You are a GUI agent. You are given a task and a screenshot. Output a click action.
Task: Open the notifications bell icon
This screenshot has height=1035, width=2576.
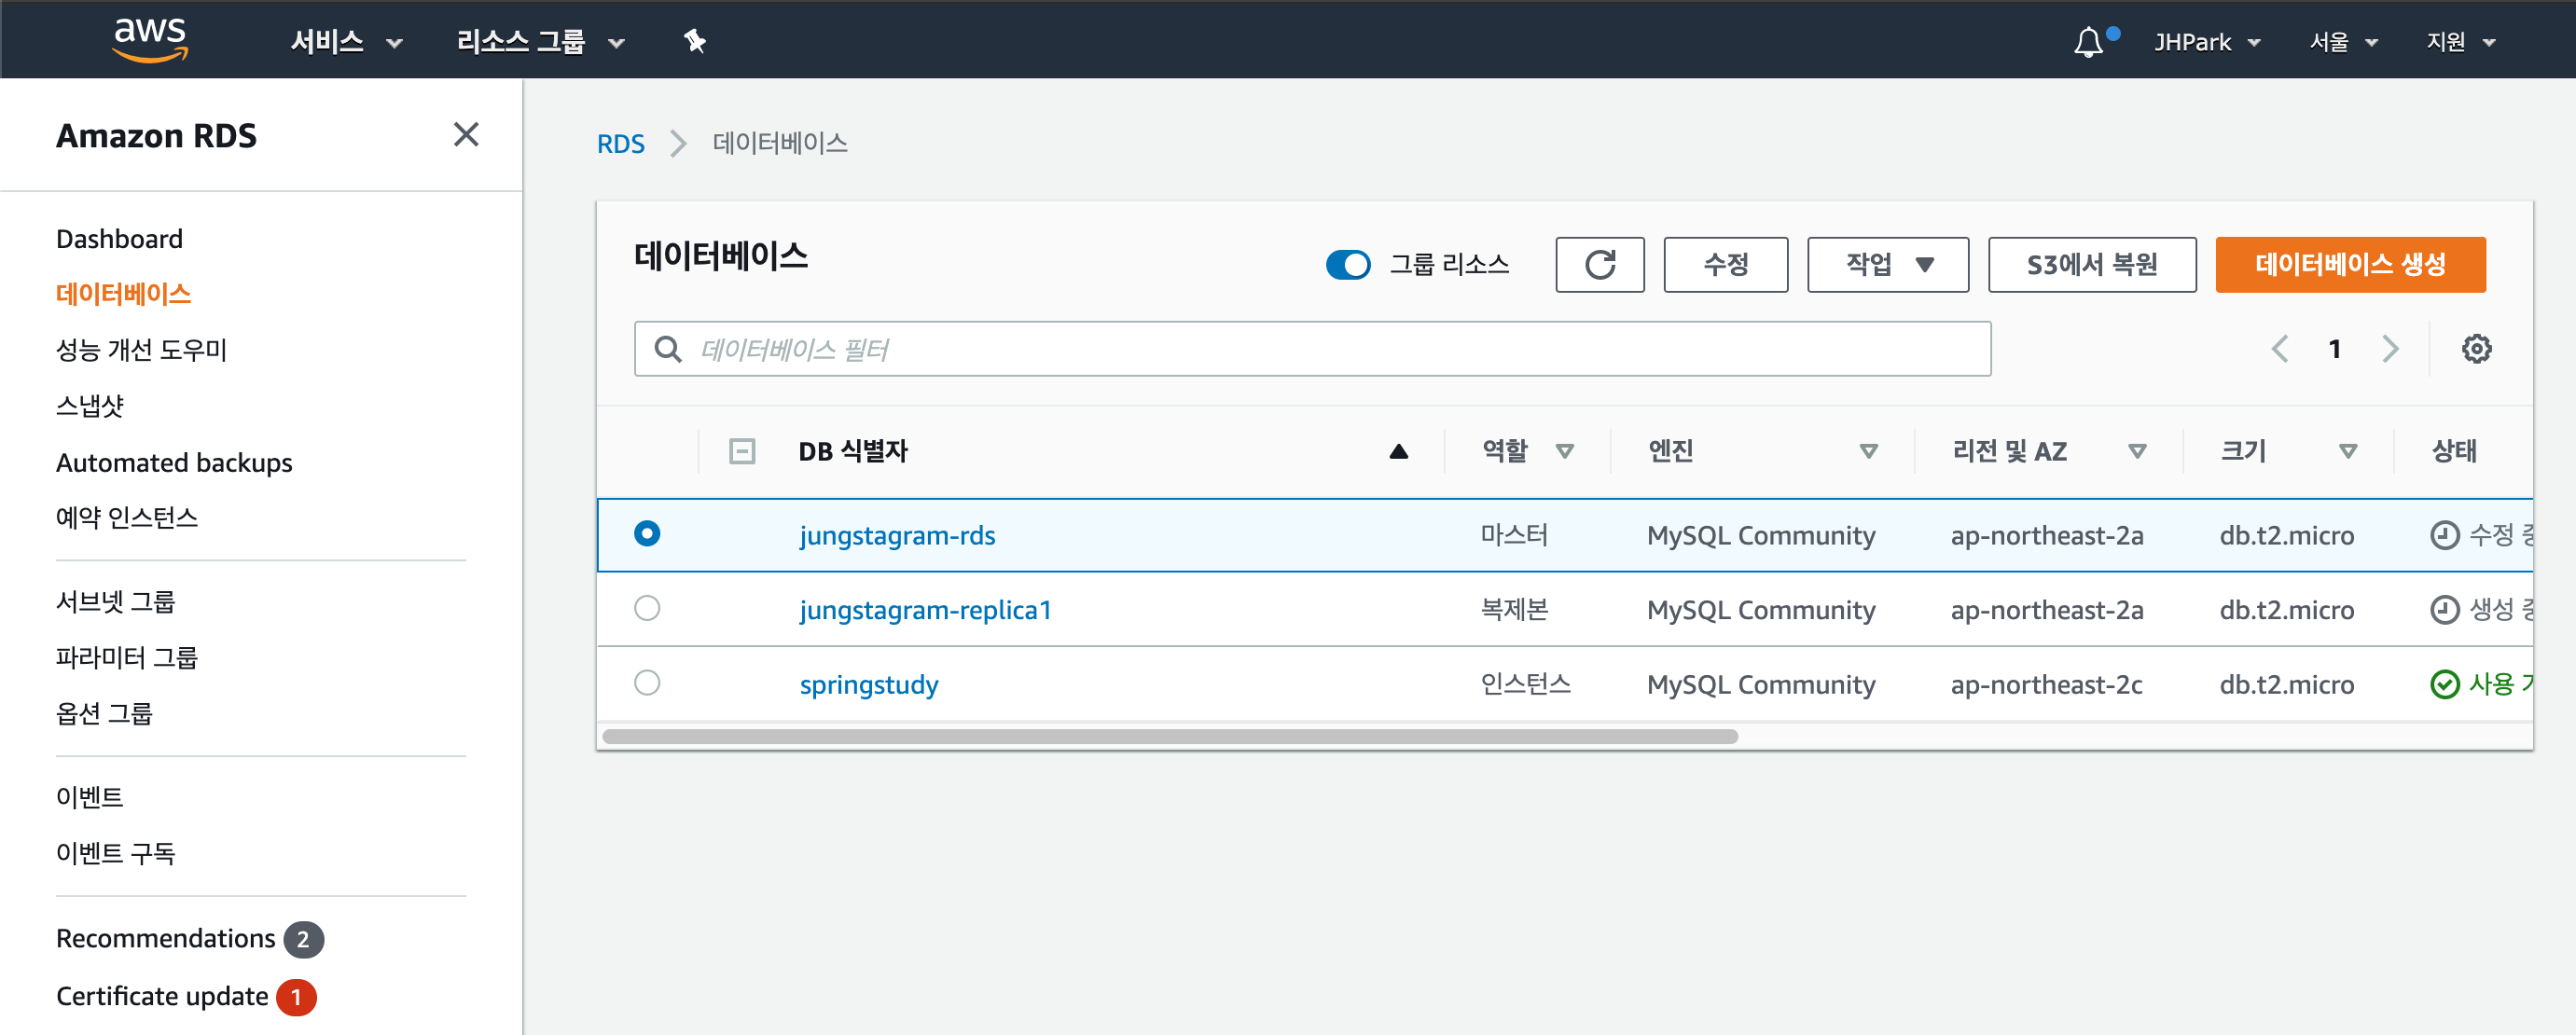(2088, 42)
